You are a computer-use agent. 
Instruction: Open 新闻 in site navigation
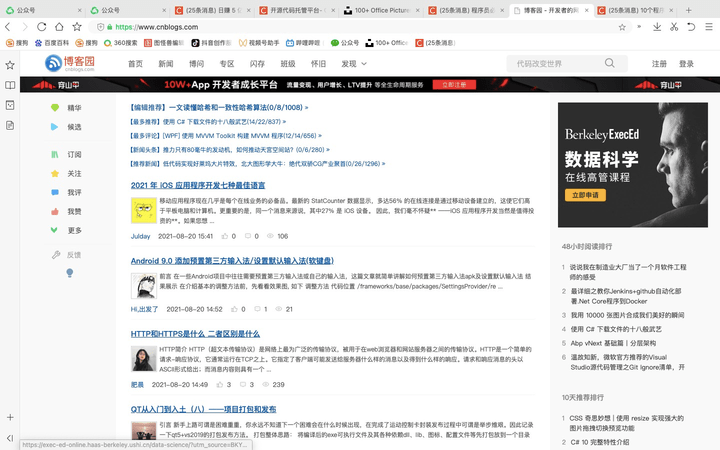pyautogui.click(x=166, y=64)
